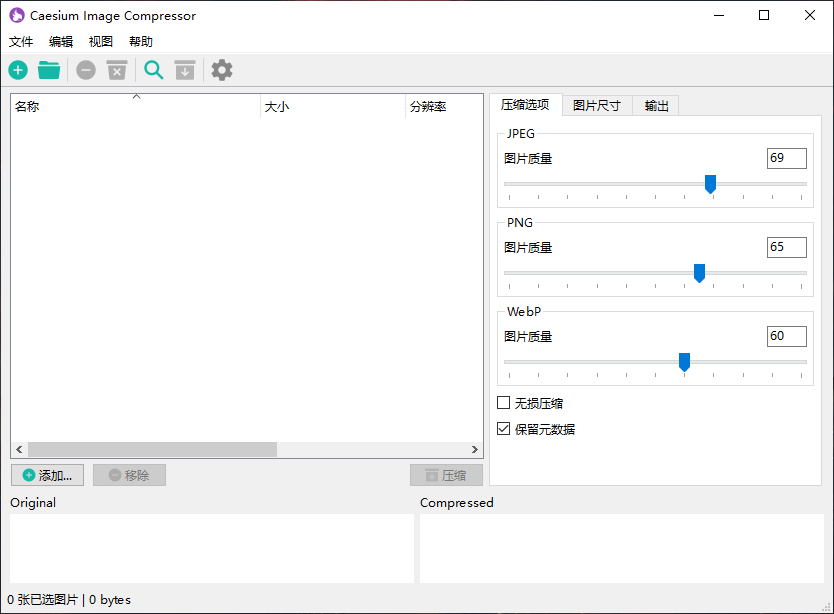Click the WebP quality slider handle
The width and height of the screenshot is (834, 614).
[x=685, y=362]
